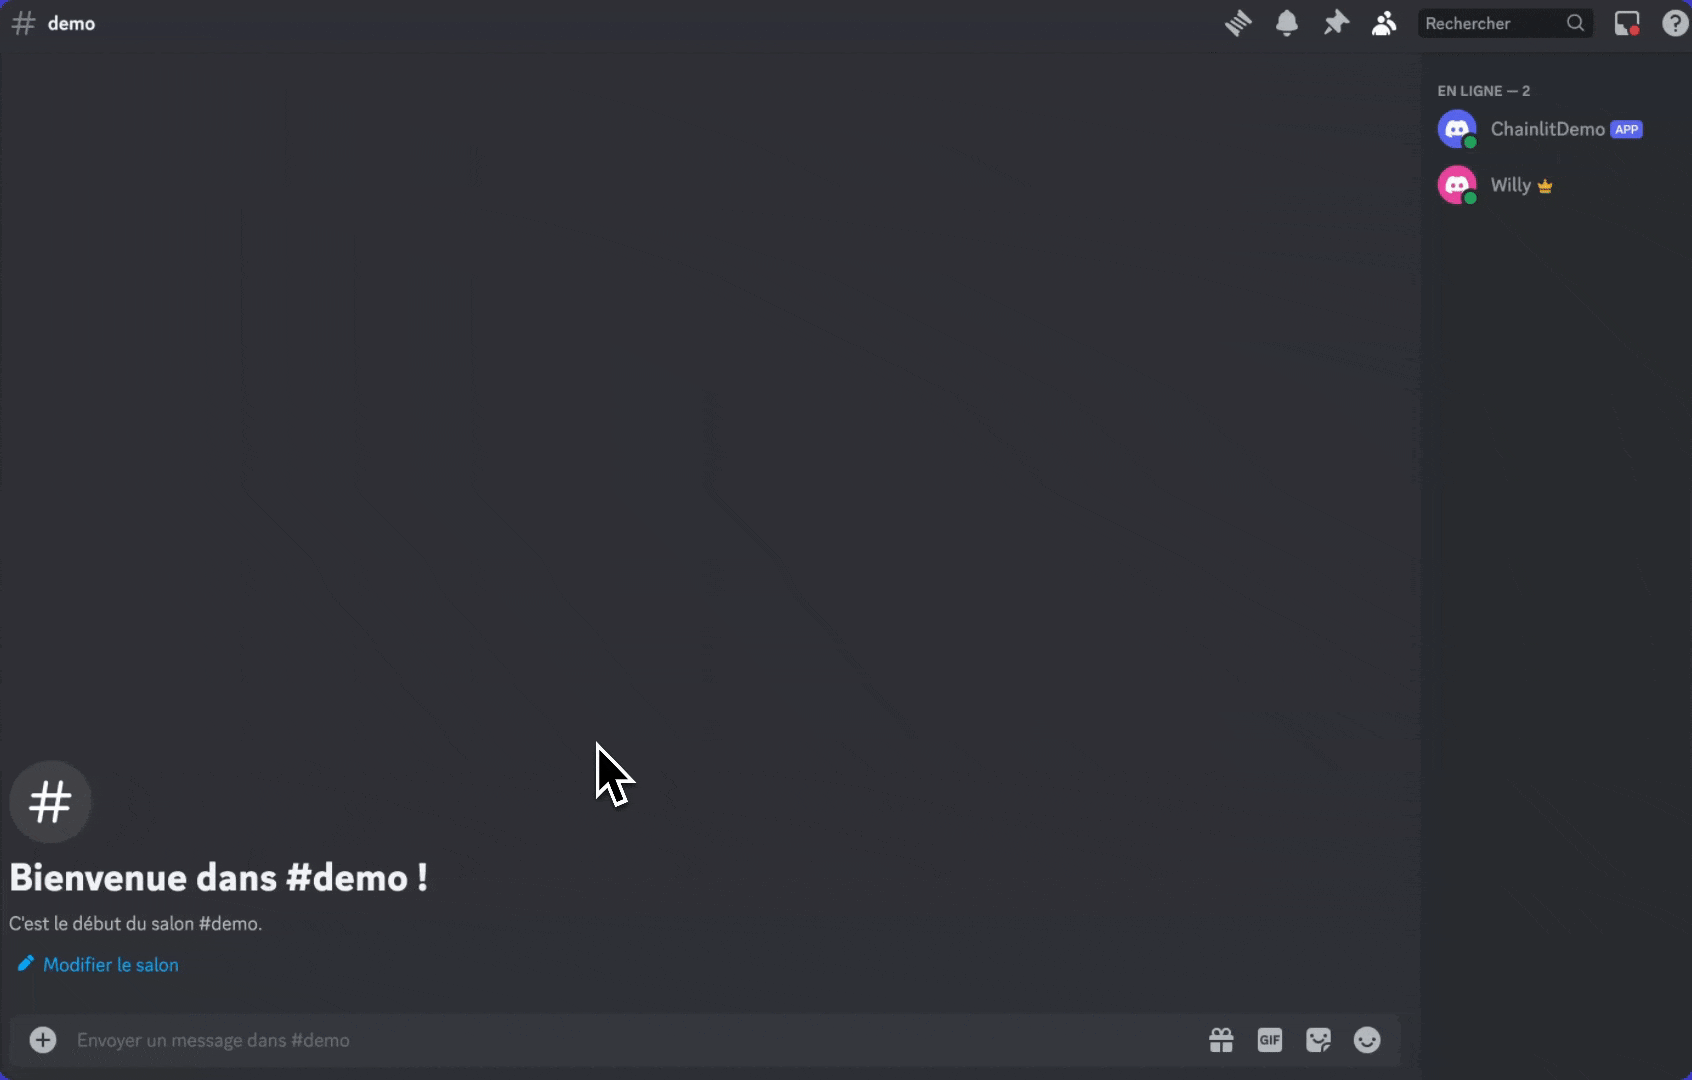
Task: Click the demo channel name in header
Action: click(x=71, y=23)
